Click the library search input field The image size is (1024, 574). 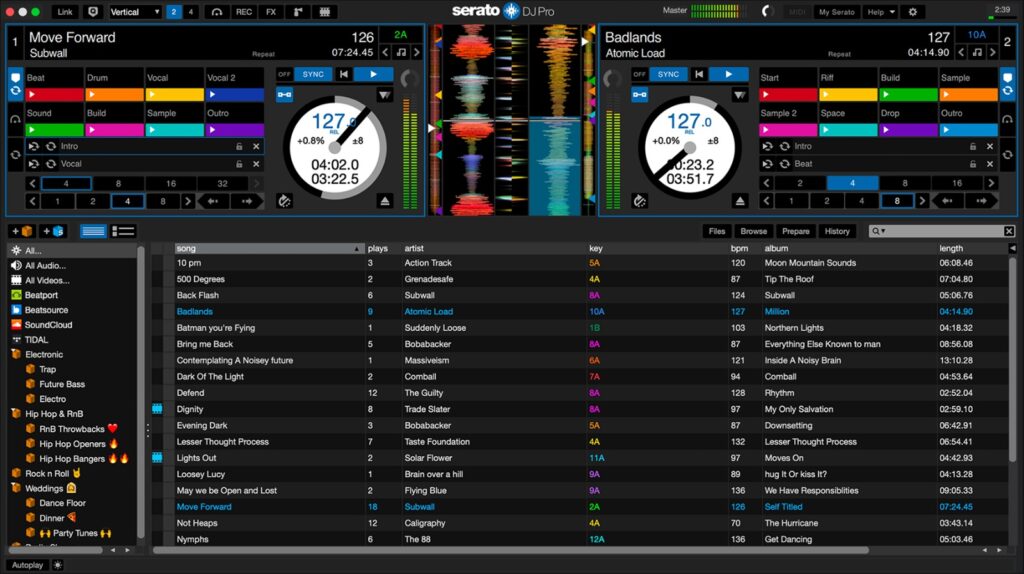[942, 231]
